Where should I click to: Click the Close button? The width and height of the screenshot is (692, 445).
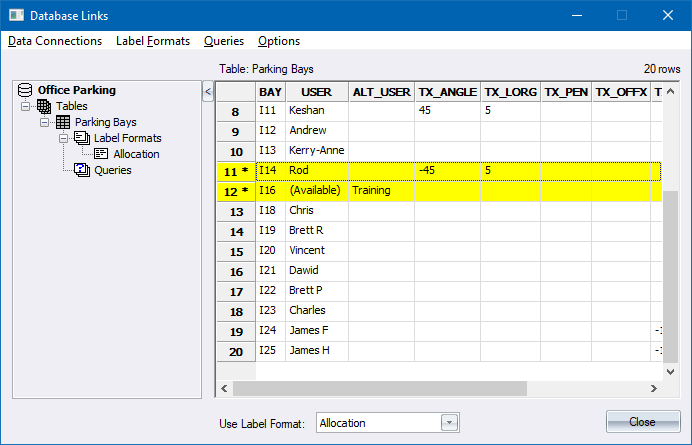coord(642,422)
